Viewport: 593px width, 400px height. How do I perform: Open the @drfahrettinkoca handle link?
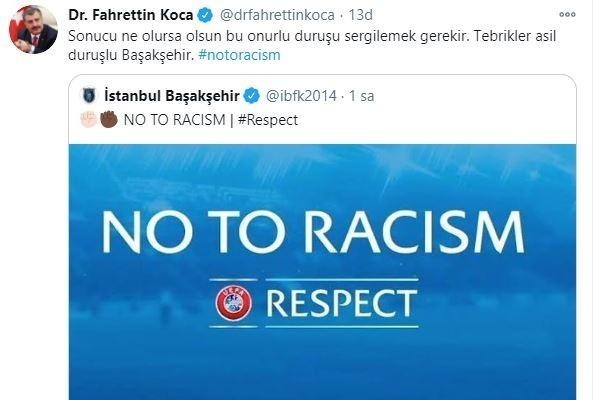click(x=277, y=15)
